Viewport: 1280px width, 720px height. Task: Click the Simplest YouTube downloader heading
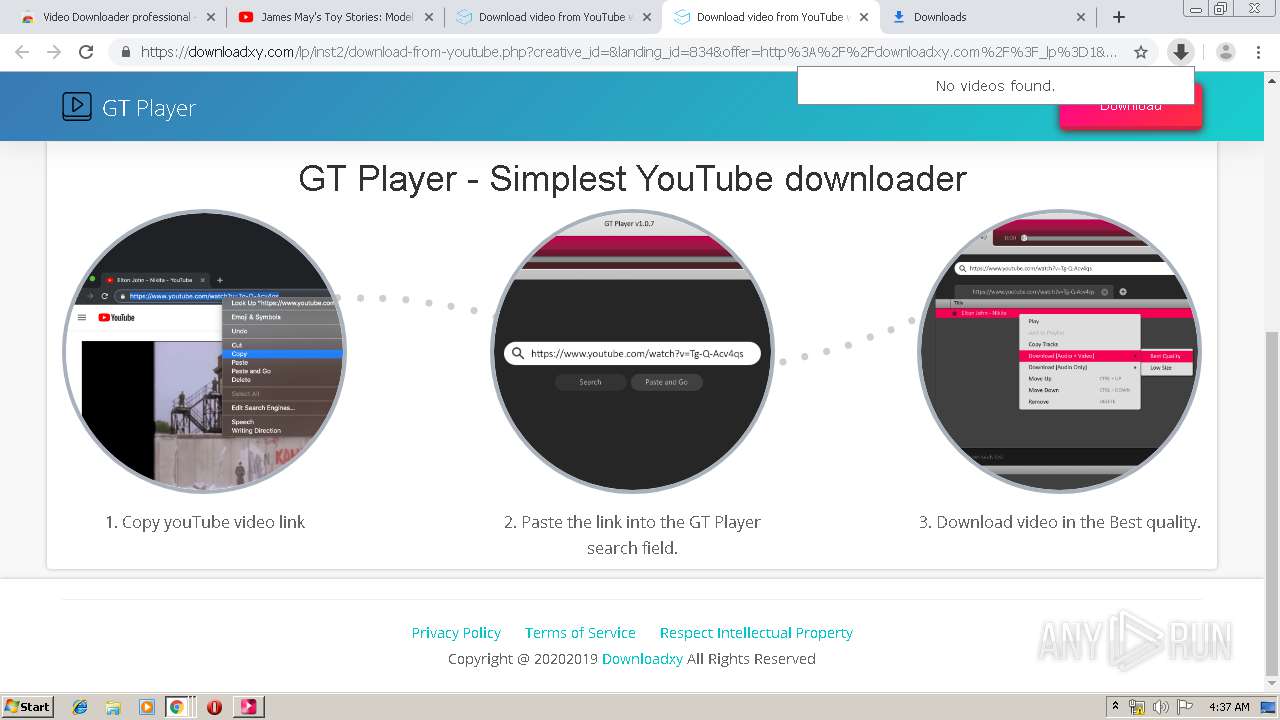[632, 178]
